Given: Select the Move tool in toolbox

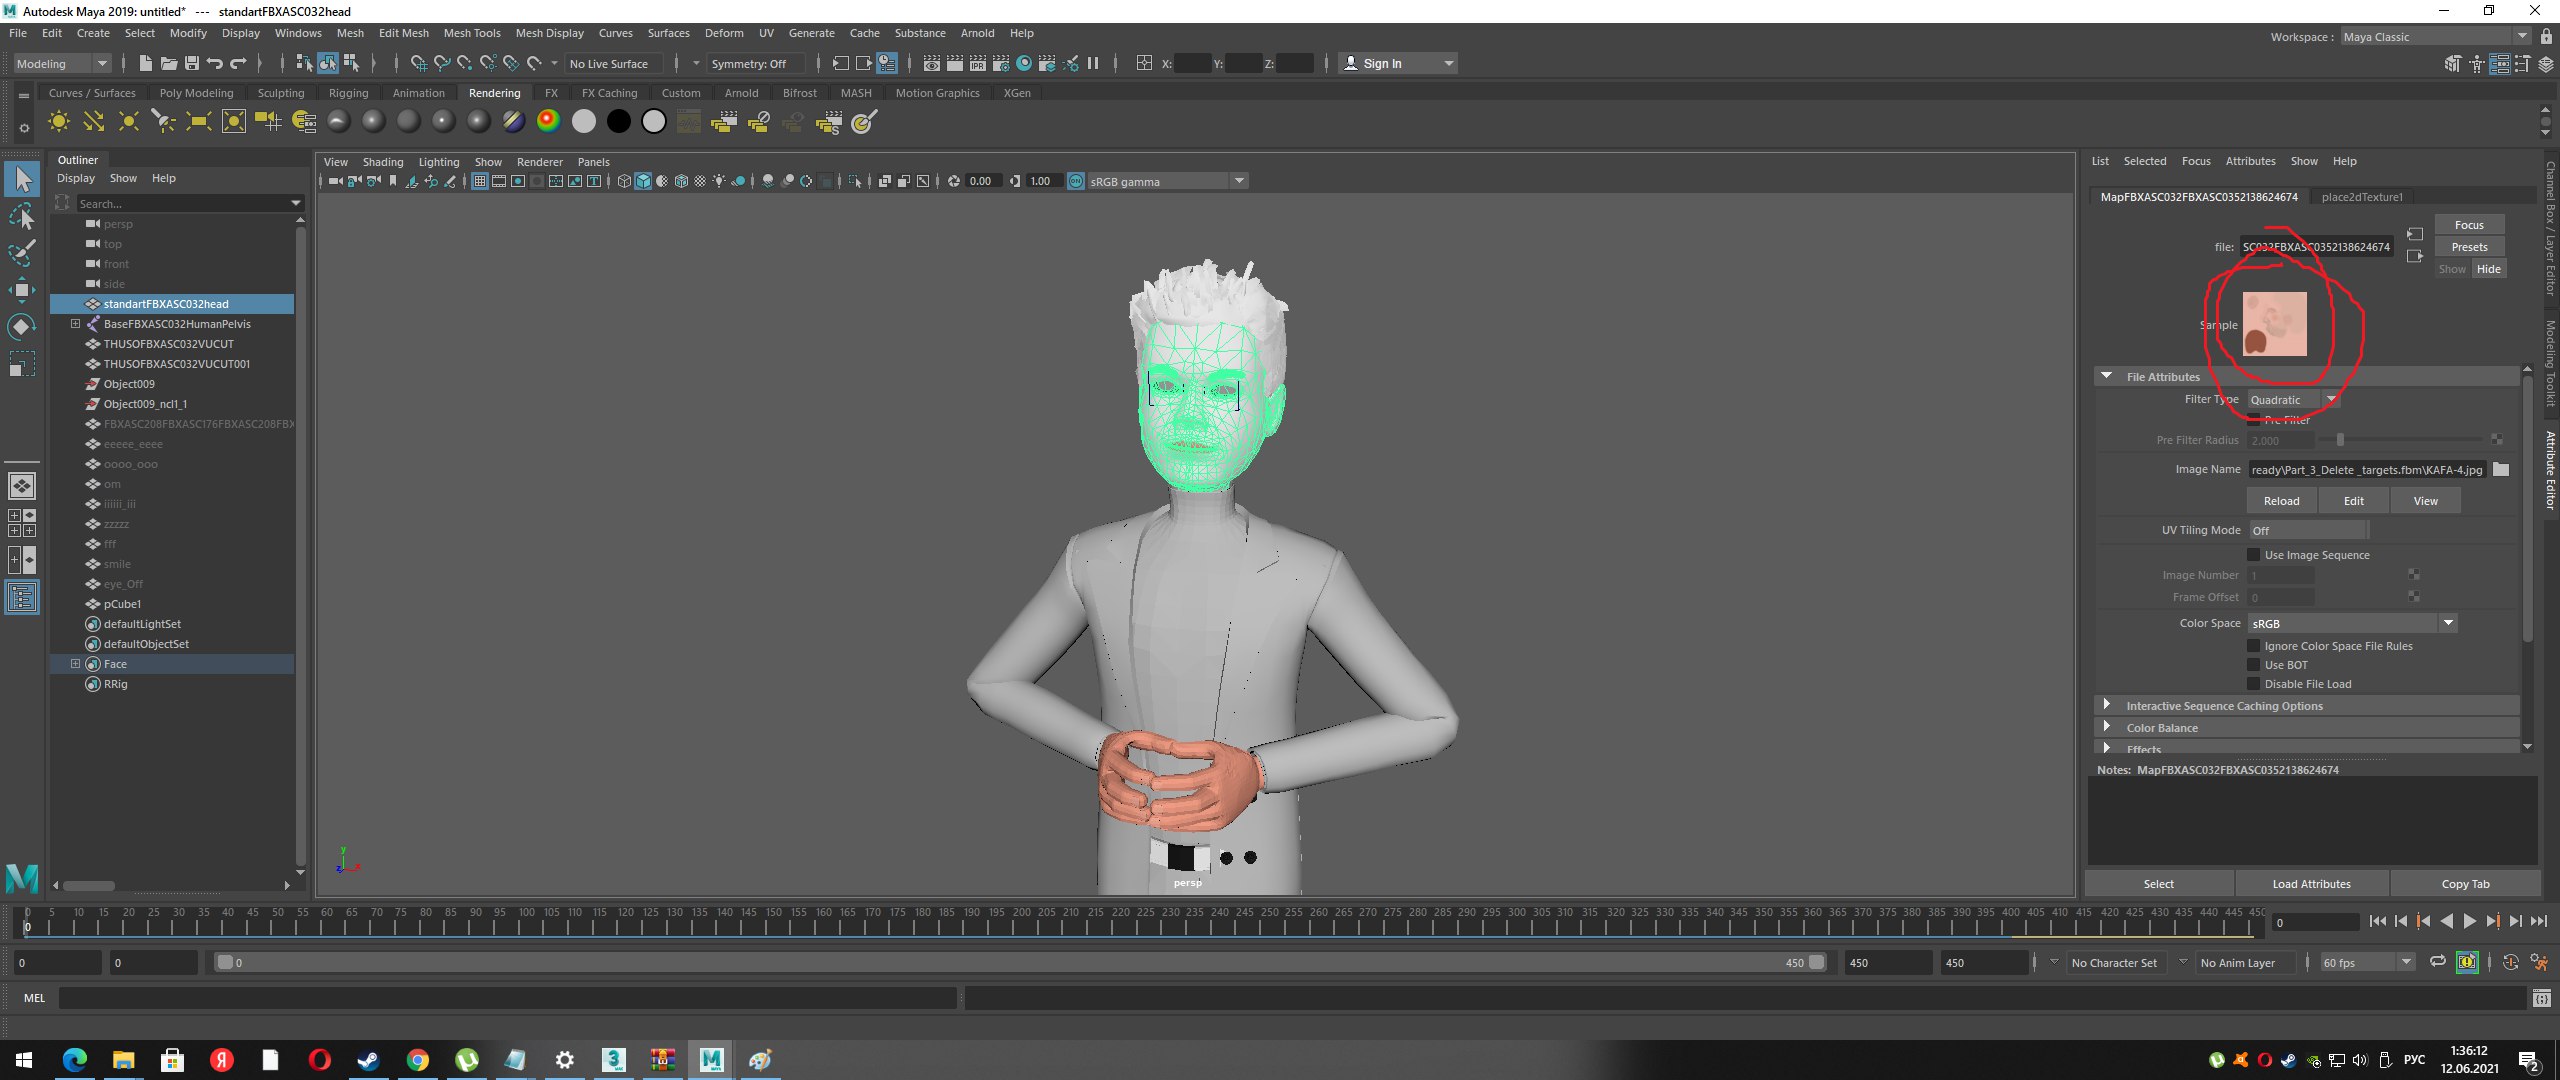Looking at the screenshot, I should [21, 290].
